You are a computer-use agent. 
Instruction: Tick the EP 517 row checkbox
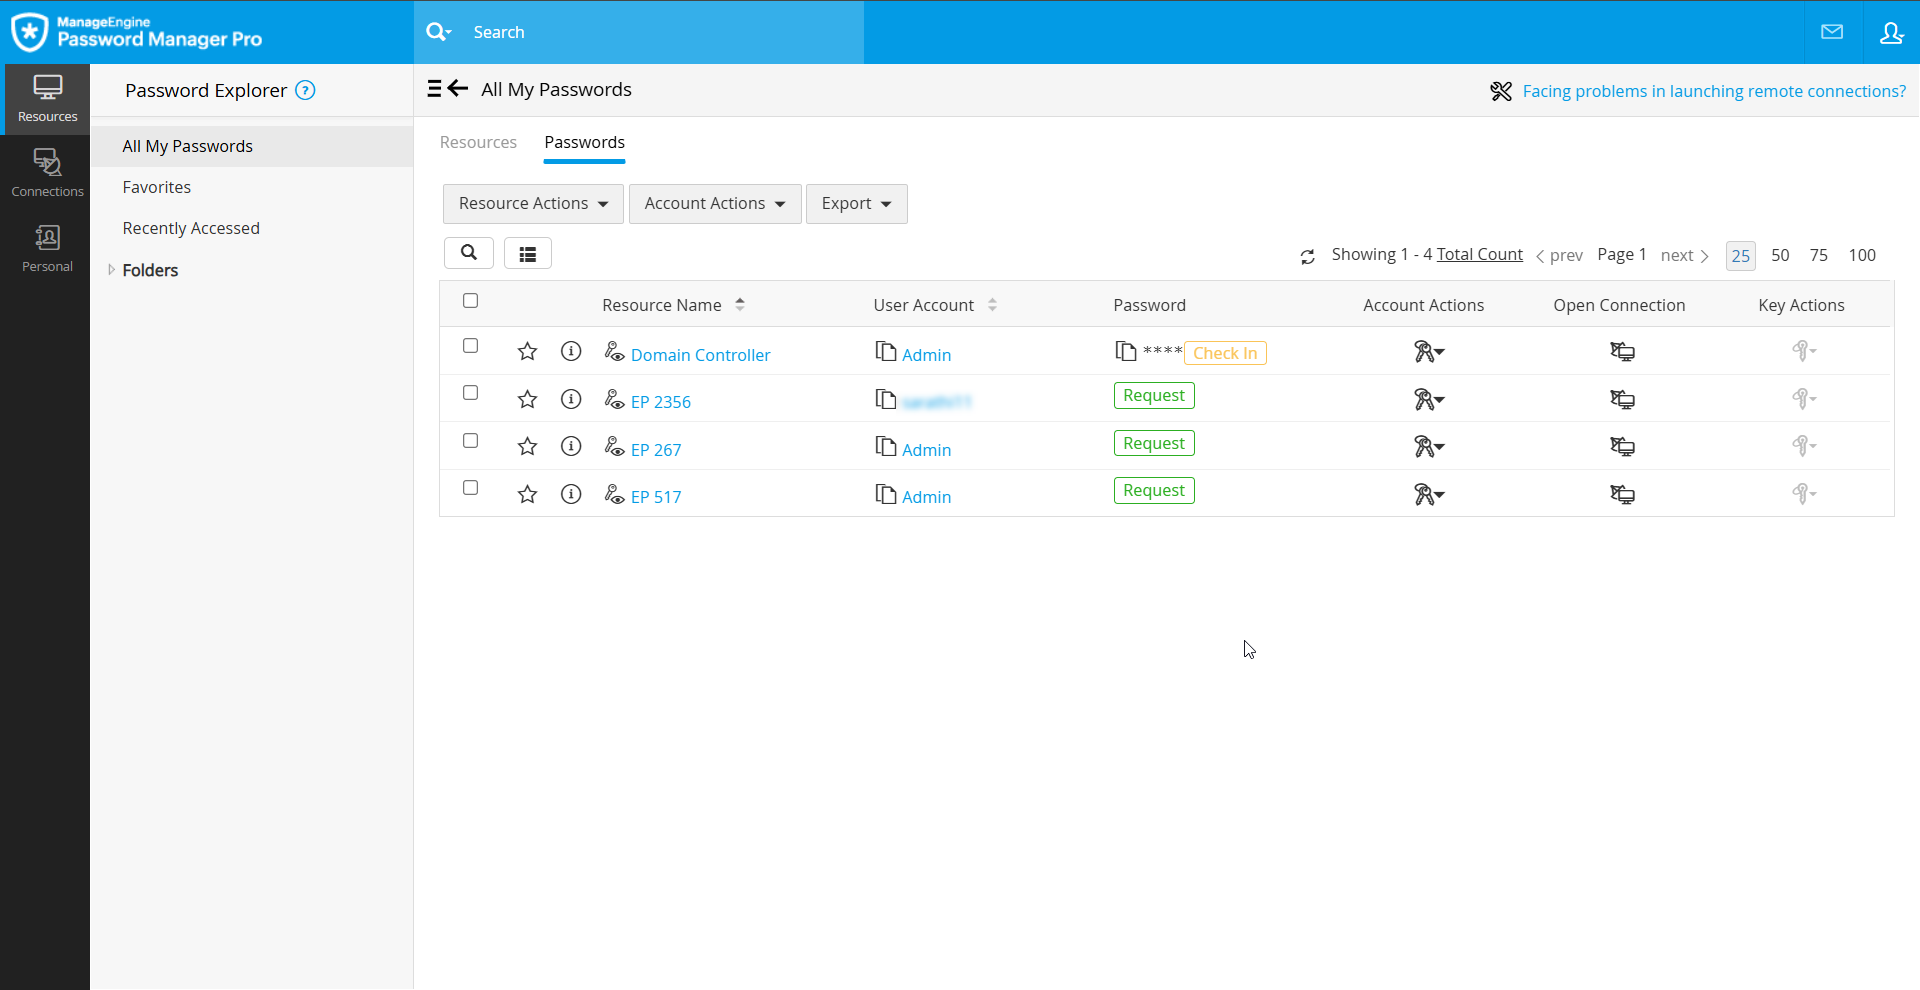point(471,488)
